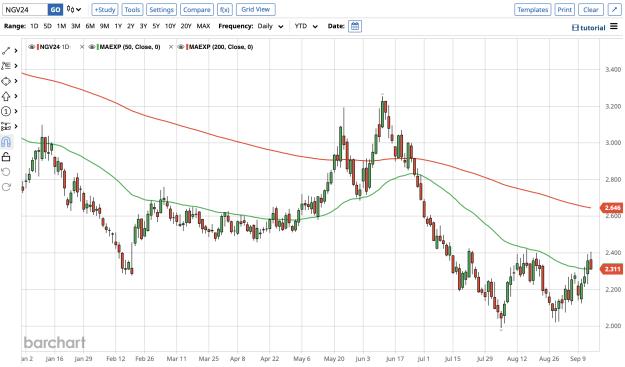Screen dimensions: 625x367
Task: Open the chart type candlestick selector
Action: coord(74,9)
